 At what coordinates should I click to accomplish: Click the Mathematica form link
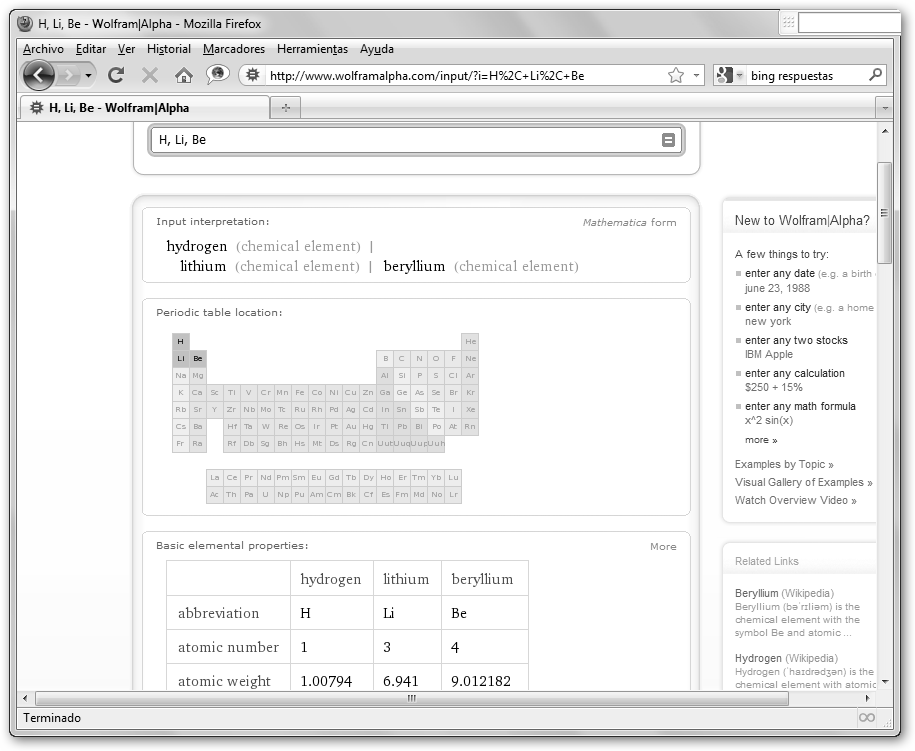pyautogui.click(x=629, y=223)
